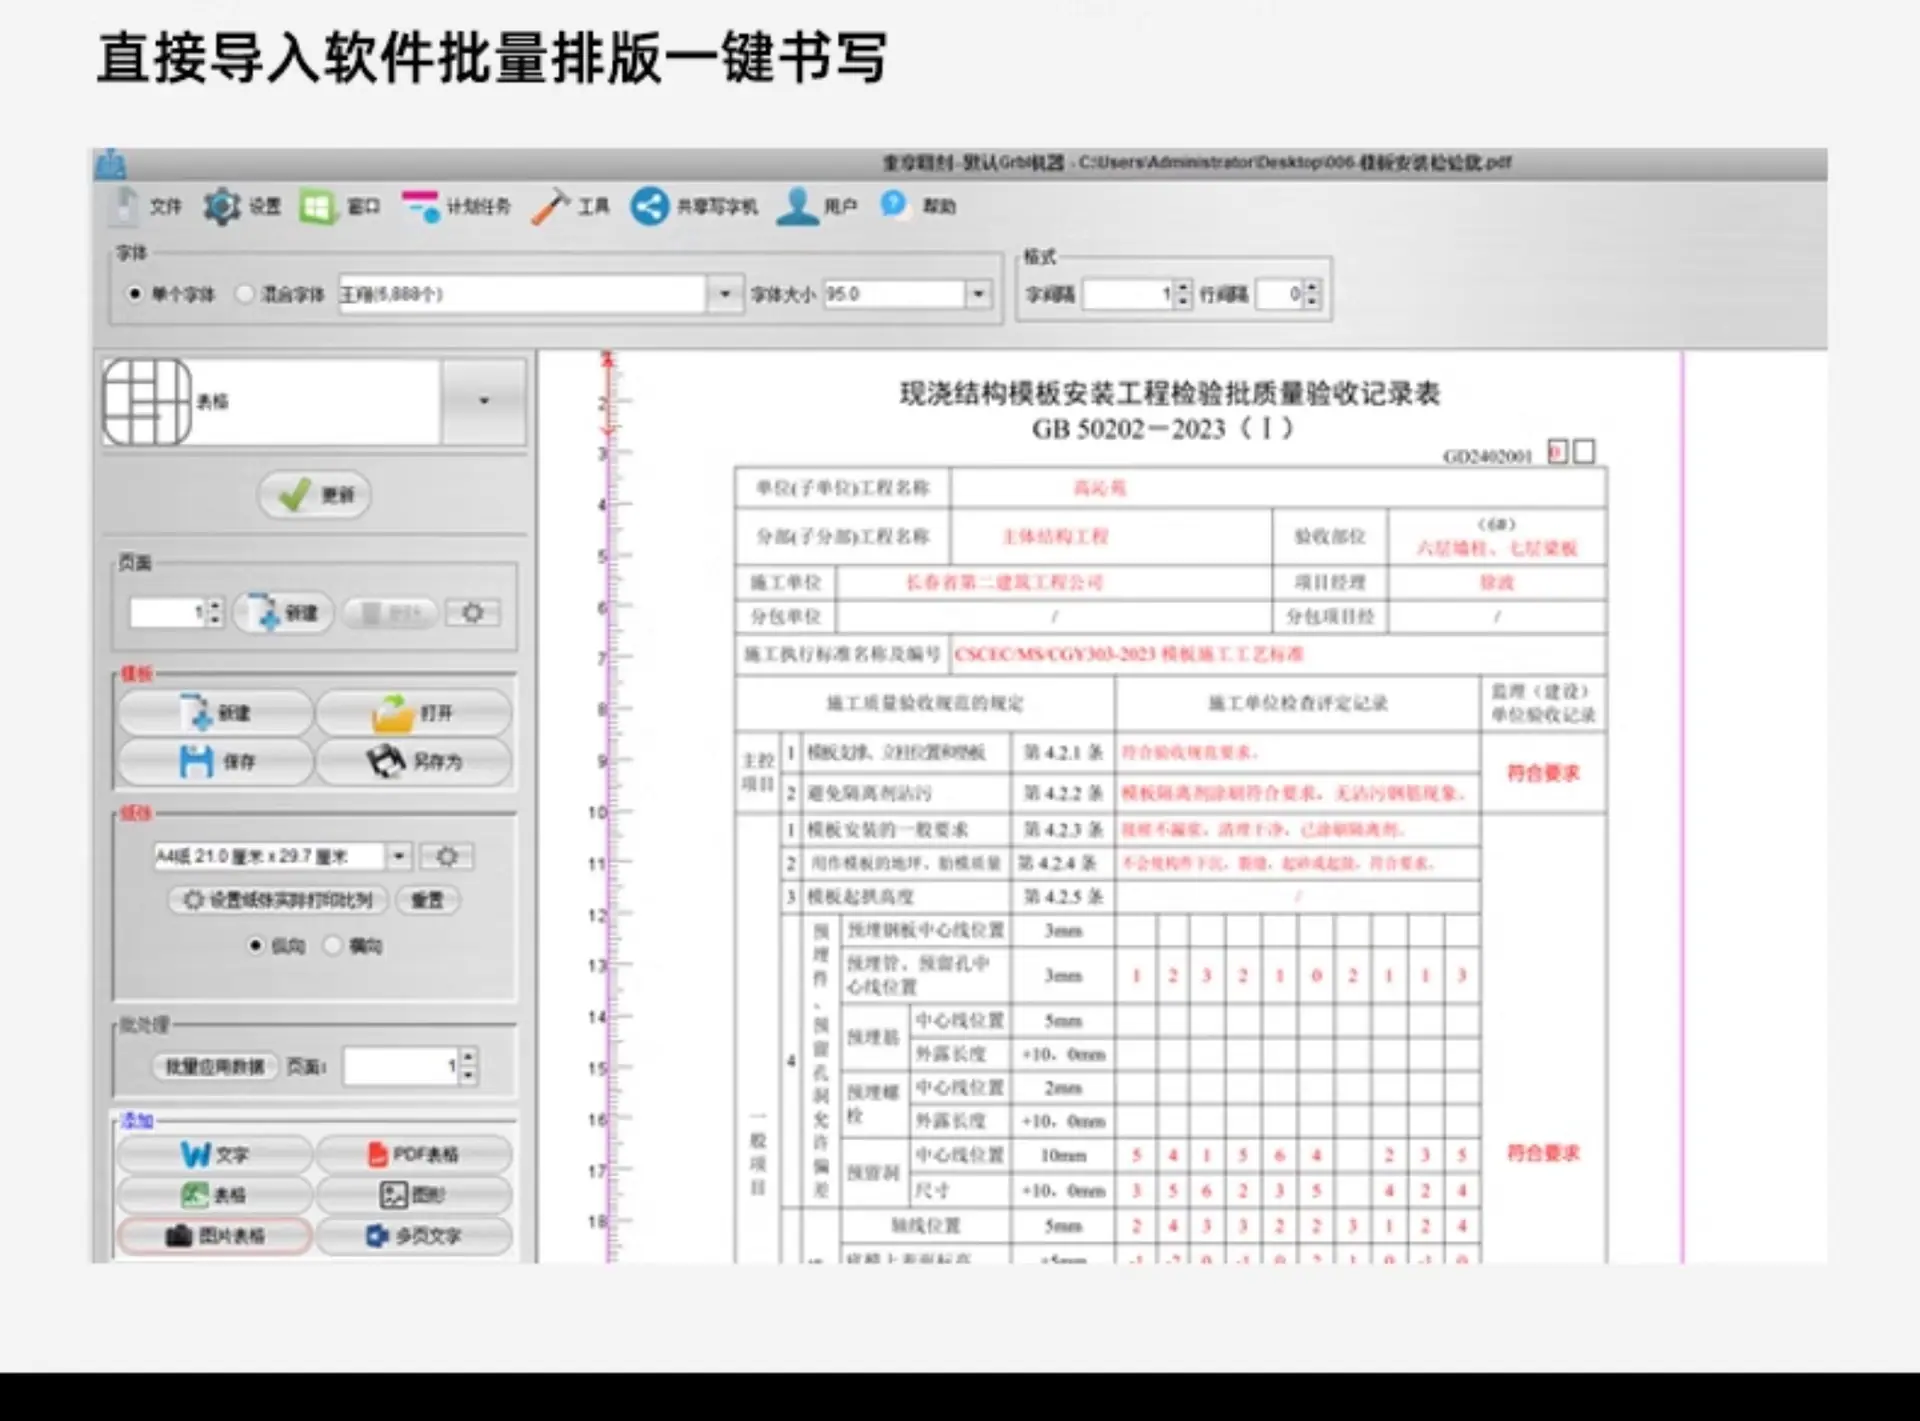Add a 图形 image item
The image size is (1920, 1421).
(x=414, y=1195)
